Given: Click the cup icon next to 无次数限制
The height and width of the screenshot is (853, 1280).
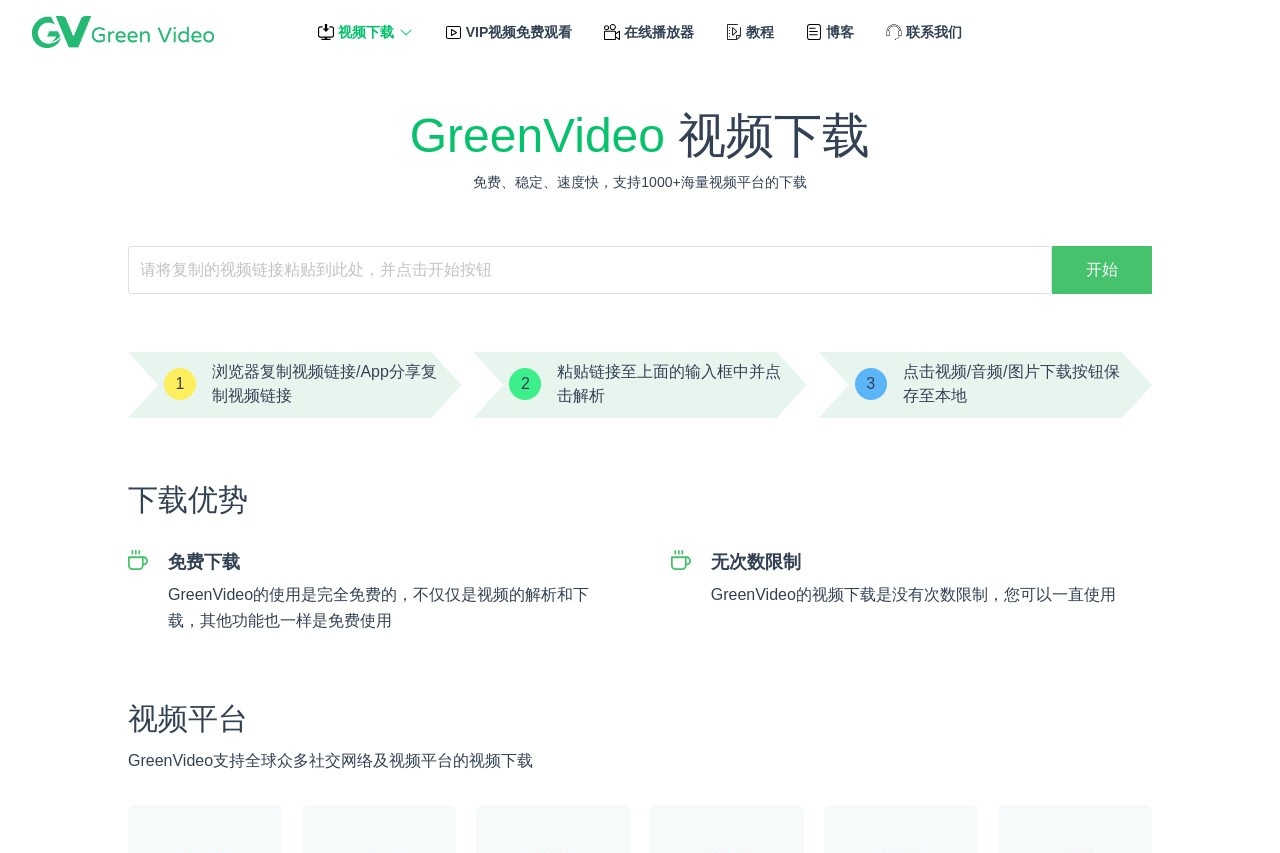Looking at the screenshot, I should 680,561.
